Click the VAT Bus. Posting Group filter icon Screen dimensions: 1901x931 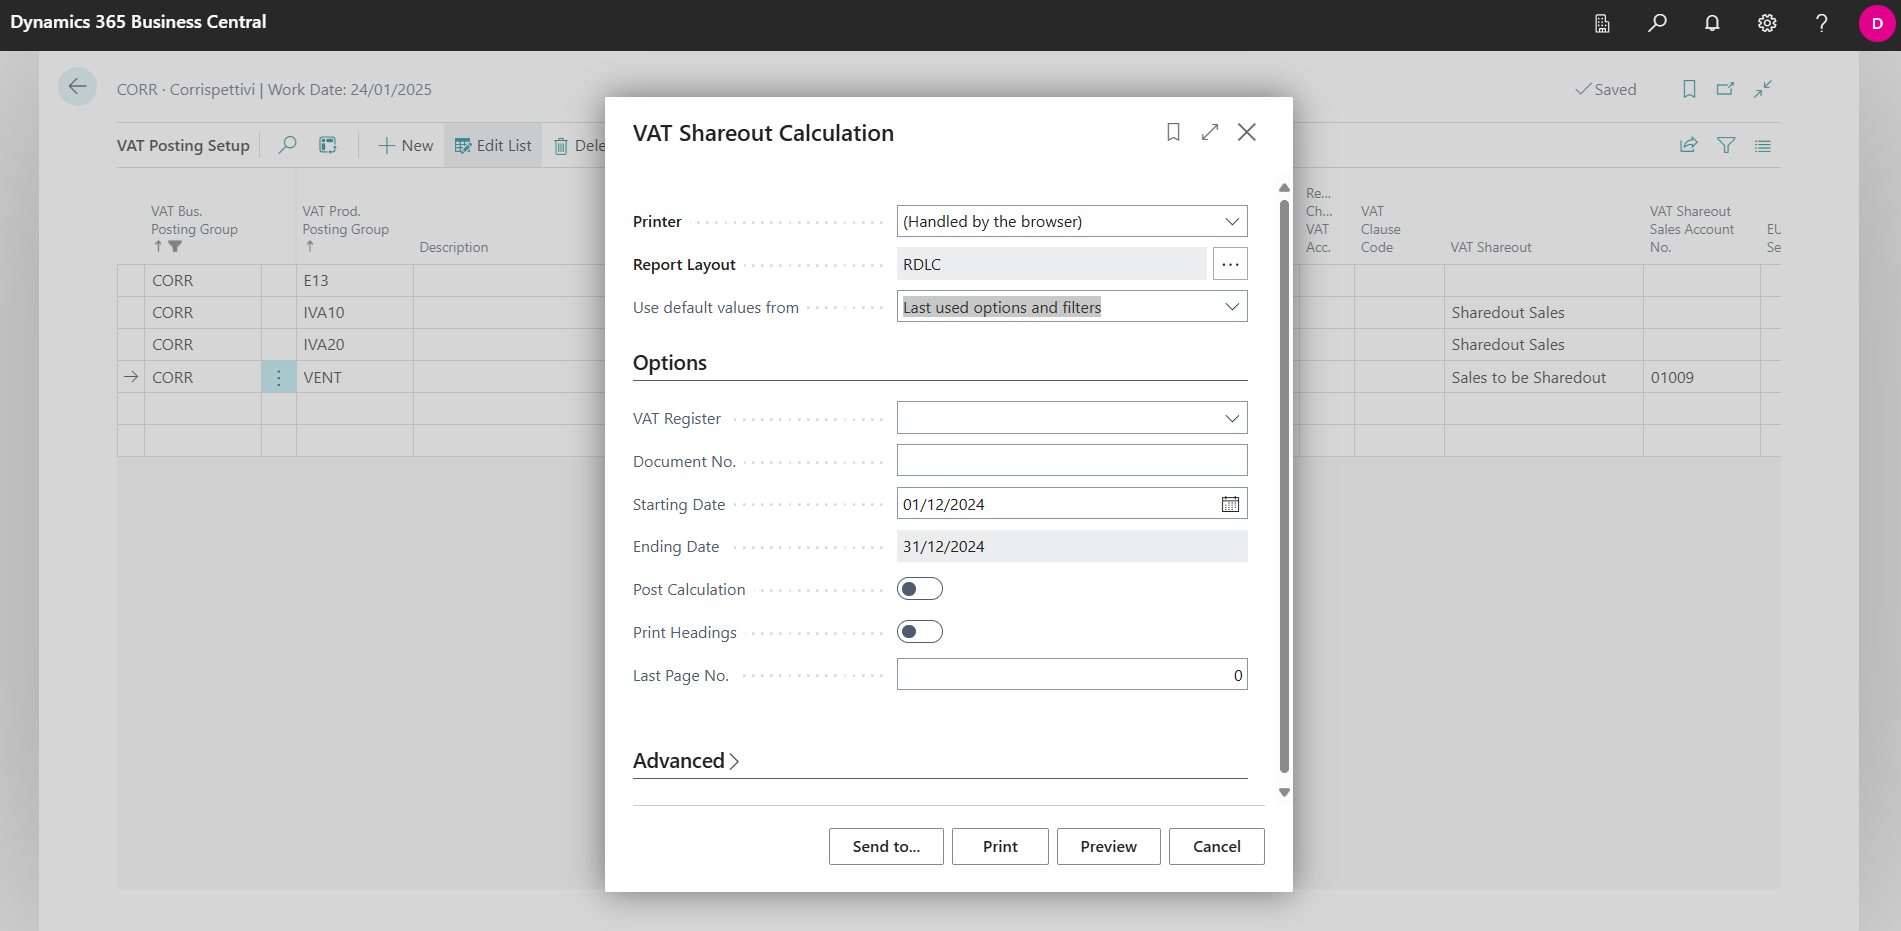(175, 246)
